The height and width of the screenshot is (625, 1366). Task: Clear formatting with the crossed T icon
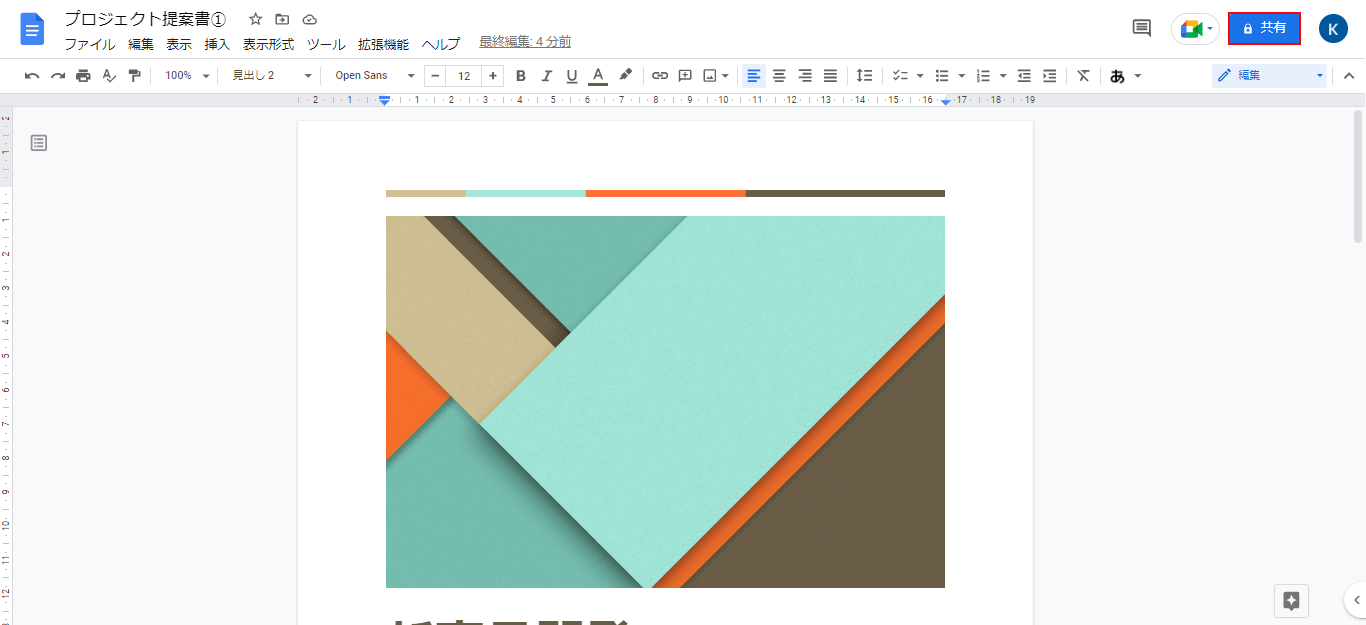point(1083,75)
